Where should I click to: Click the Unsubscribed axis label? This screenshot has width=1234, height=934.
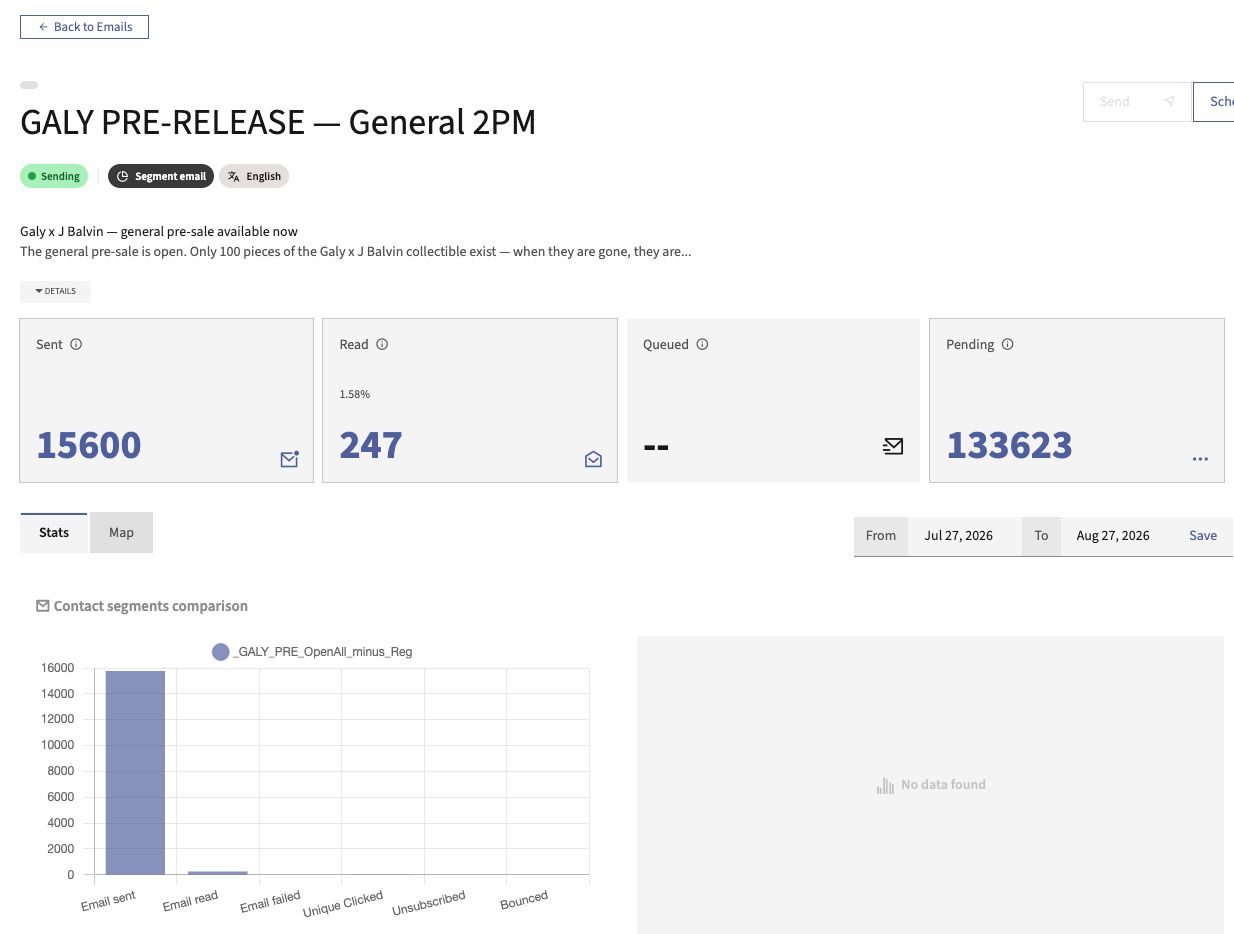coord(429,903)
